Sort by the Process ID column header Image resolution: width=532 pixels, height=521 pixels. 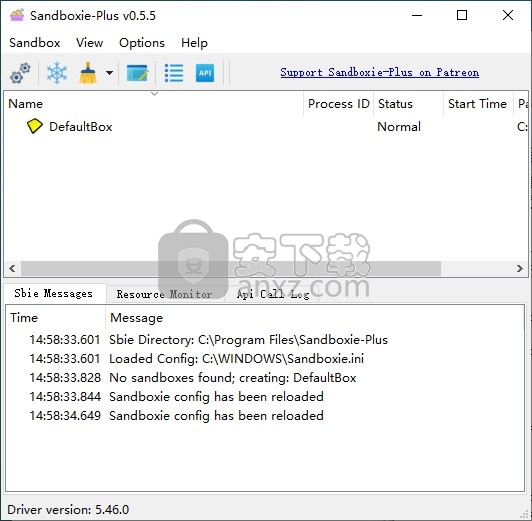coord(339,104)
